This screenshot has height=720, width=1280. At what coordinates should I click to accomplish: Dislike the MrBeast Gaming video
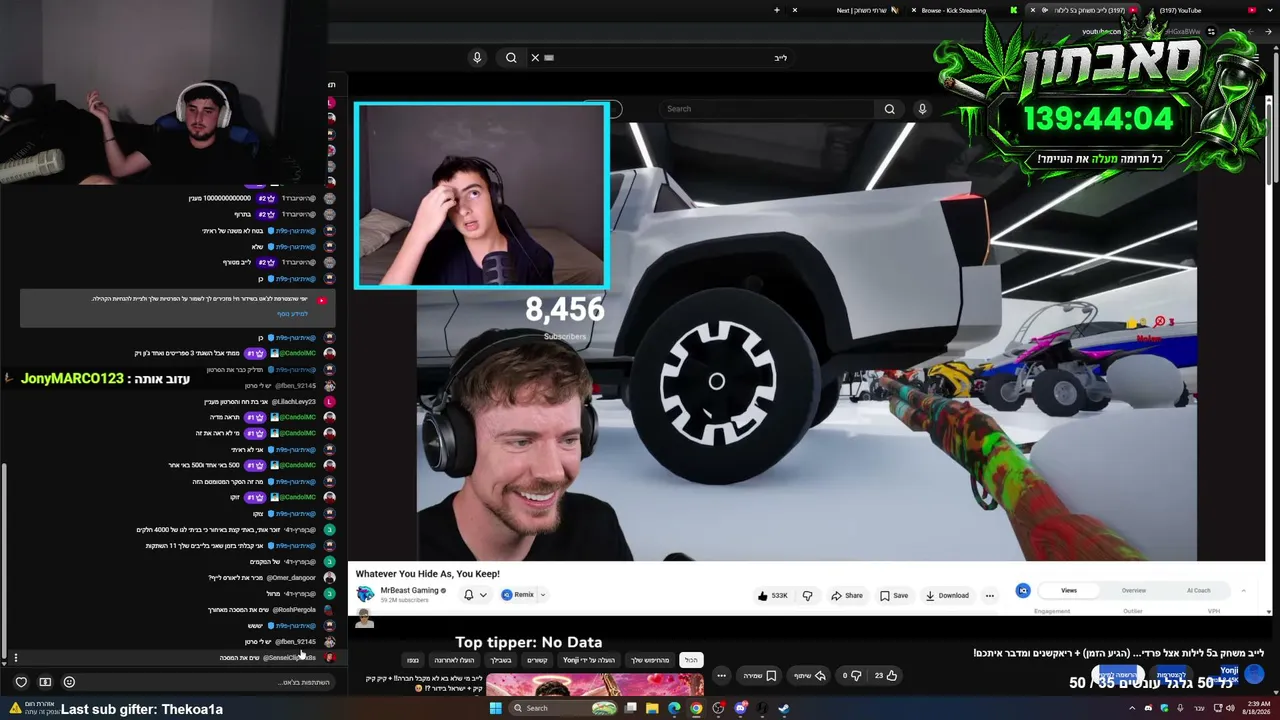point(808,595)
